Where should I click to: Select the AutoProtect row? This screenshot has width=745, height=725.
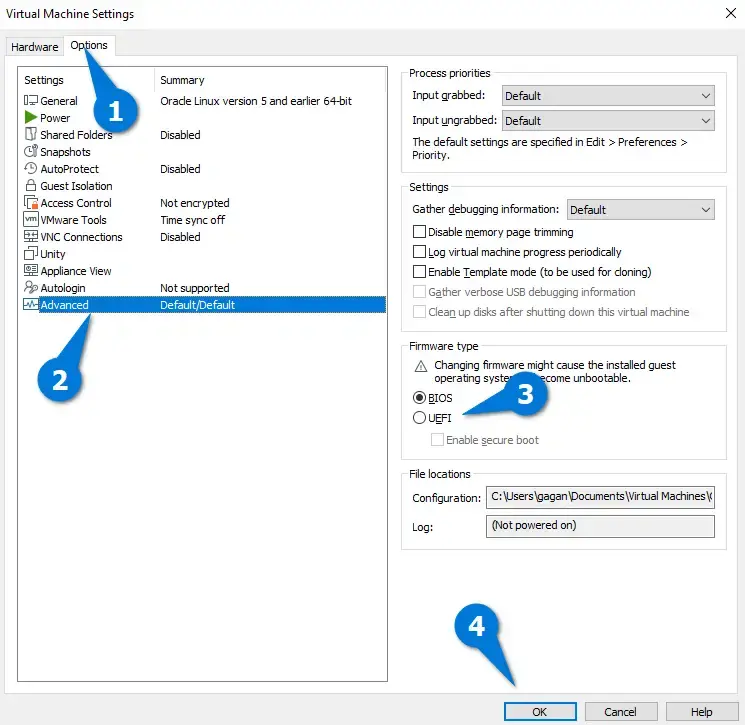click(204, 169)
